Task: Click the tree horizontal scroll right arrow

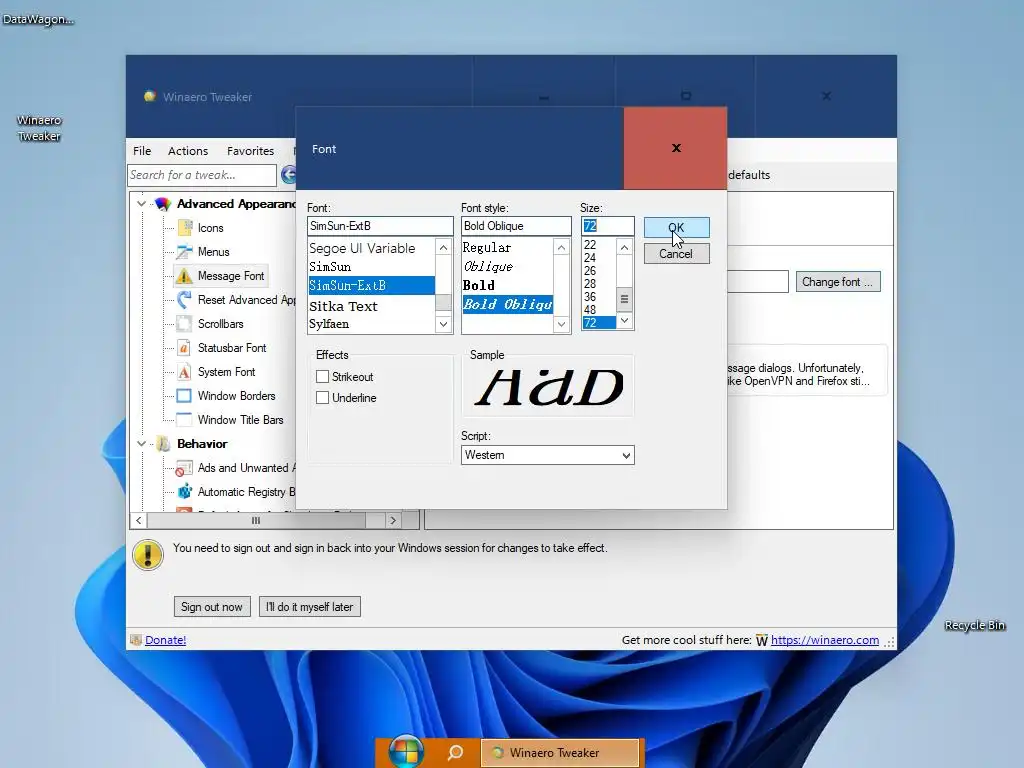Action: [392, 520]
